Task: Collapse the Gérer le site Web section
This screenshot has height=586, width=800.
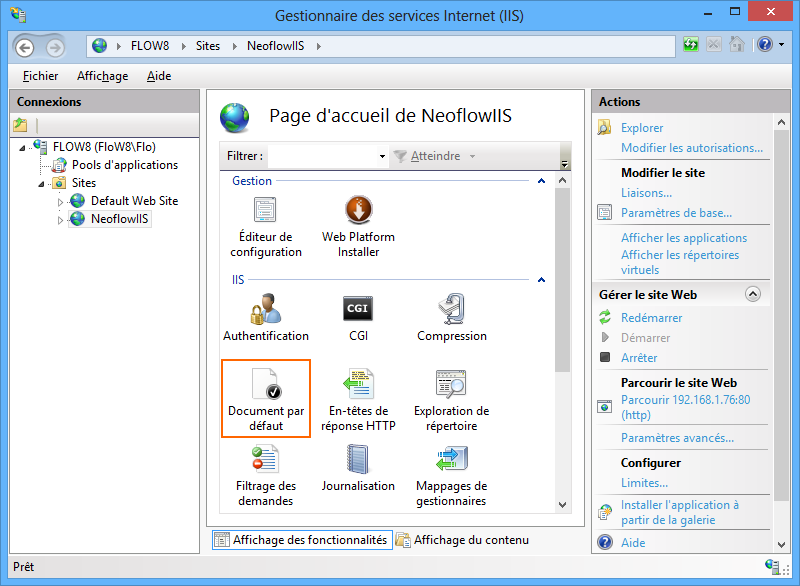Action: click(x=753, y=294)
